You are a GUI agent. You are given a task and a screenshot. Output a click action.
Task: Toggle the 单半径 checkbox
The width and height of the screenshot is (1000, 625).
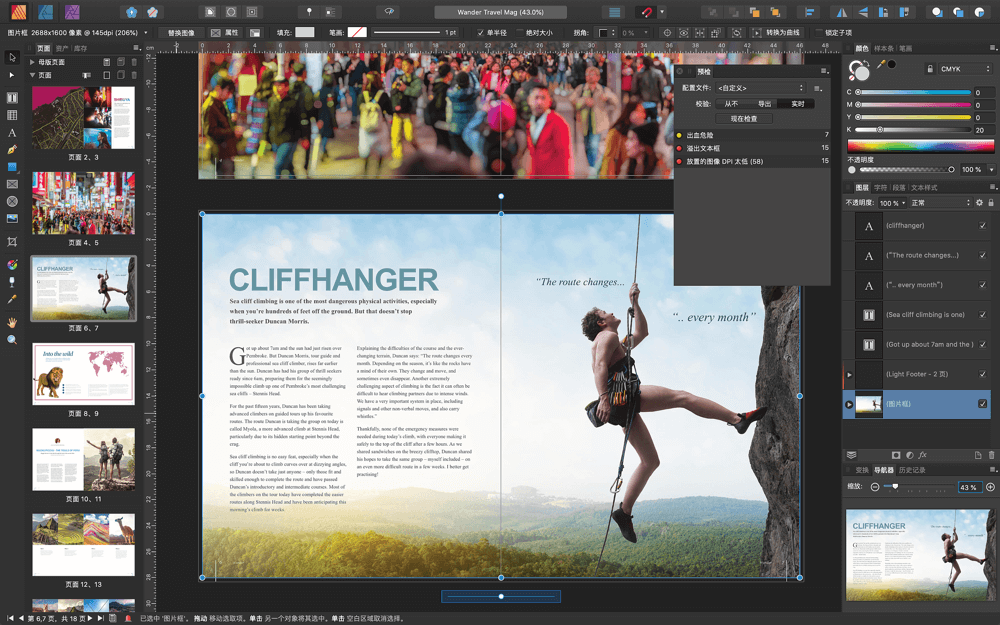coord(480,33)
